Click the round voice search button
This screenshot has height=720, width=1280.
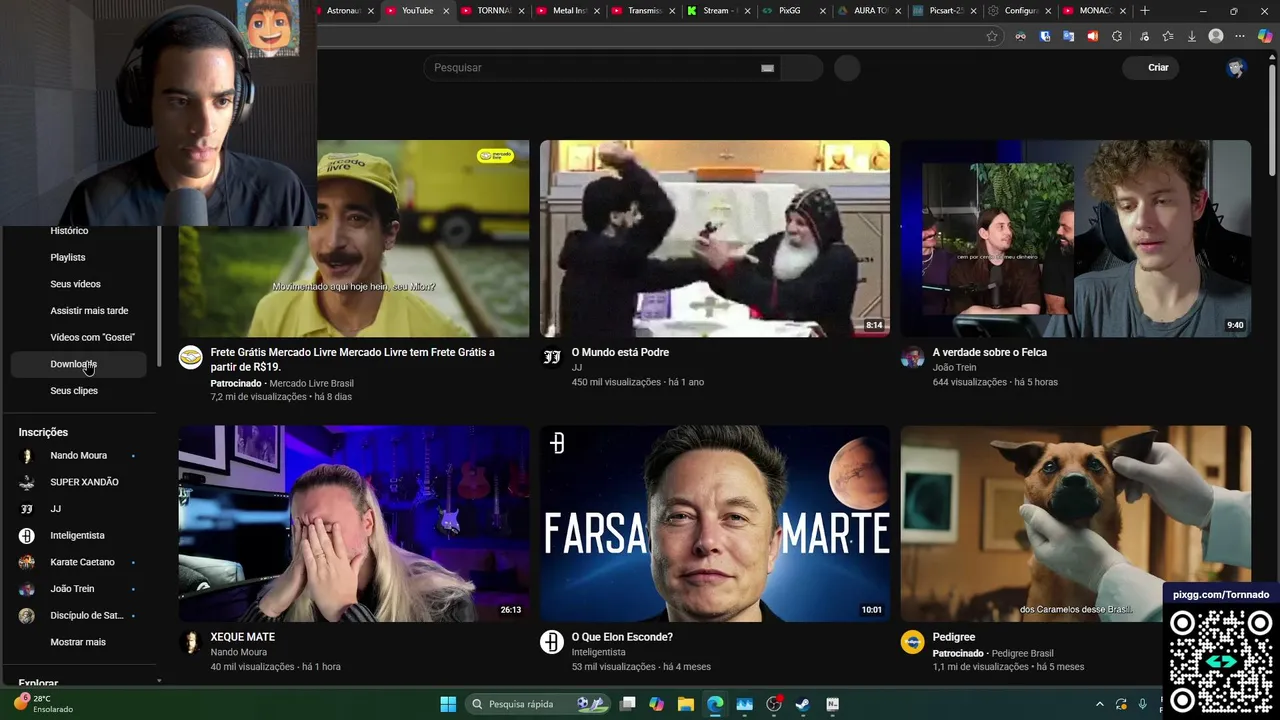point(847,68)
